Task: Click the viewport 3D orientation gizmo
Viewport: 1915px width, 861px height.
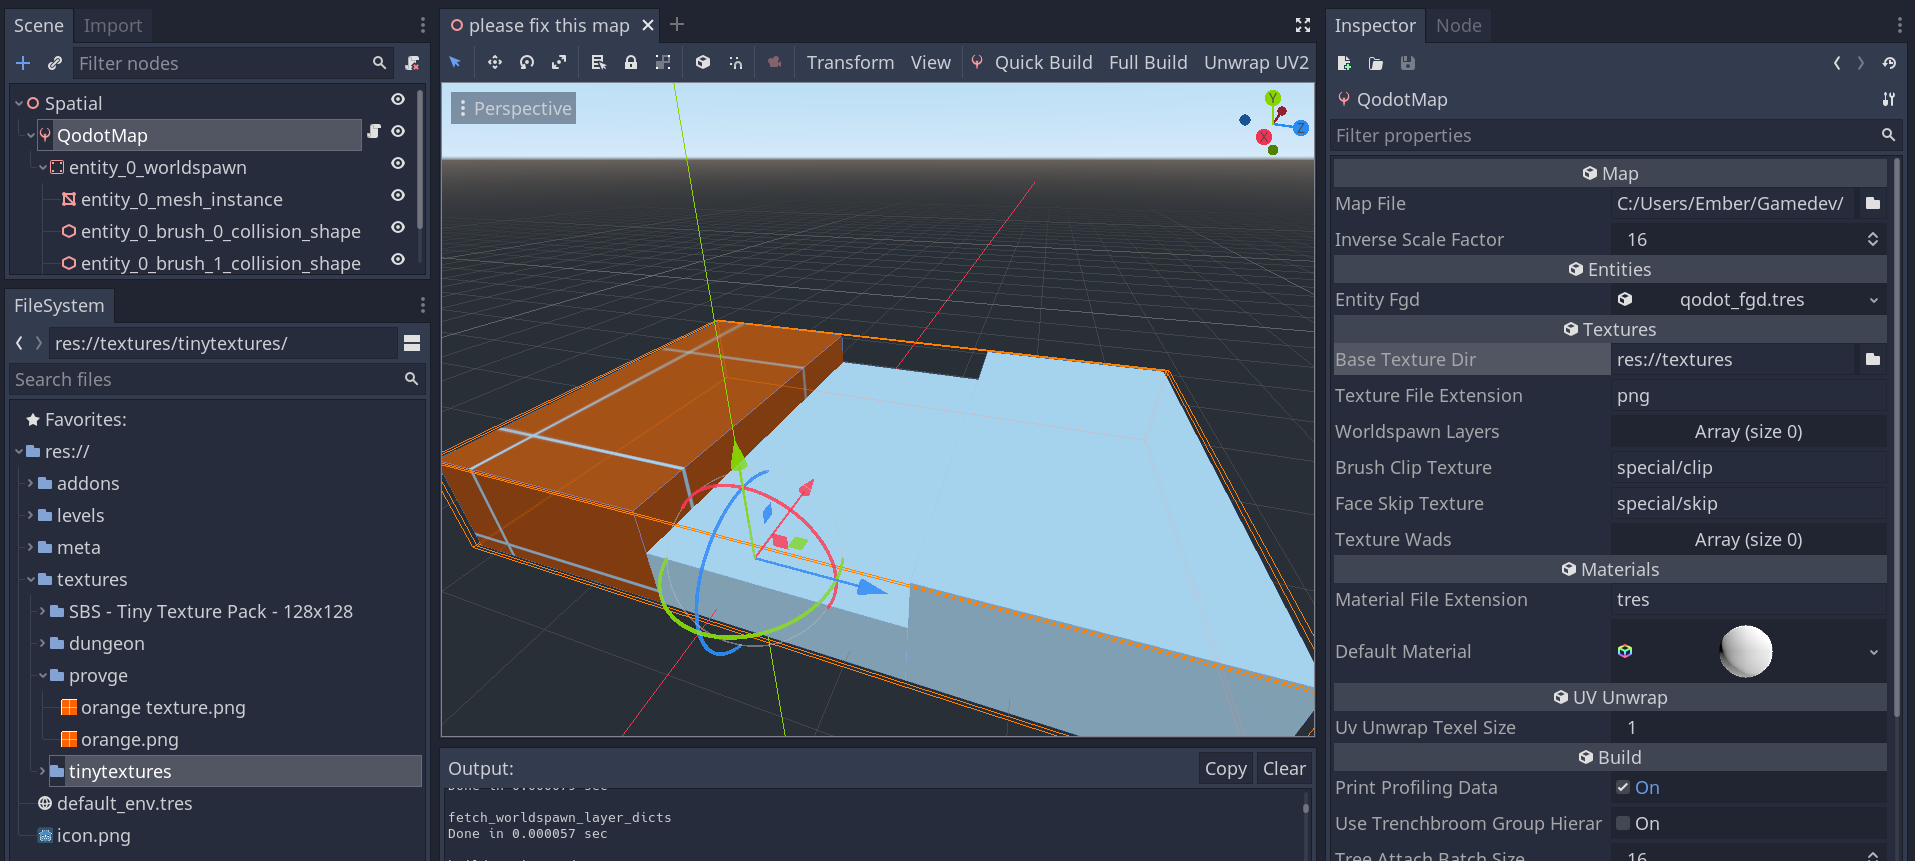Action: (x=1272, y=122)
